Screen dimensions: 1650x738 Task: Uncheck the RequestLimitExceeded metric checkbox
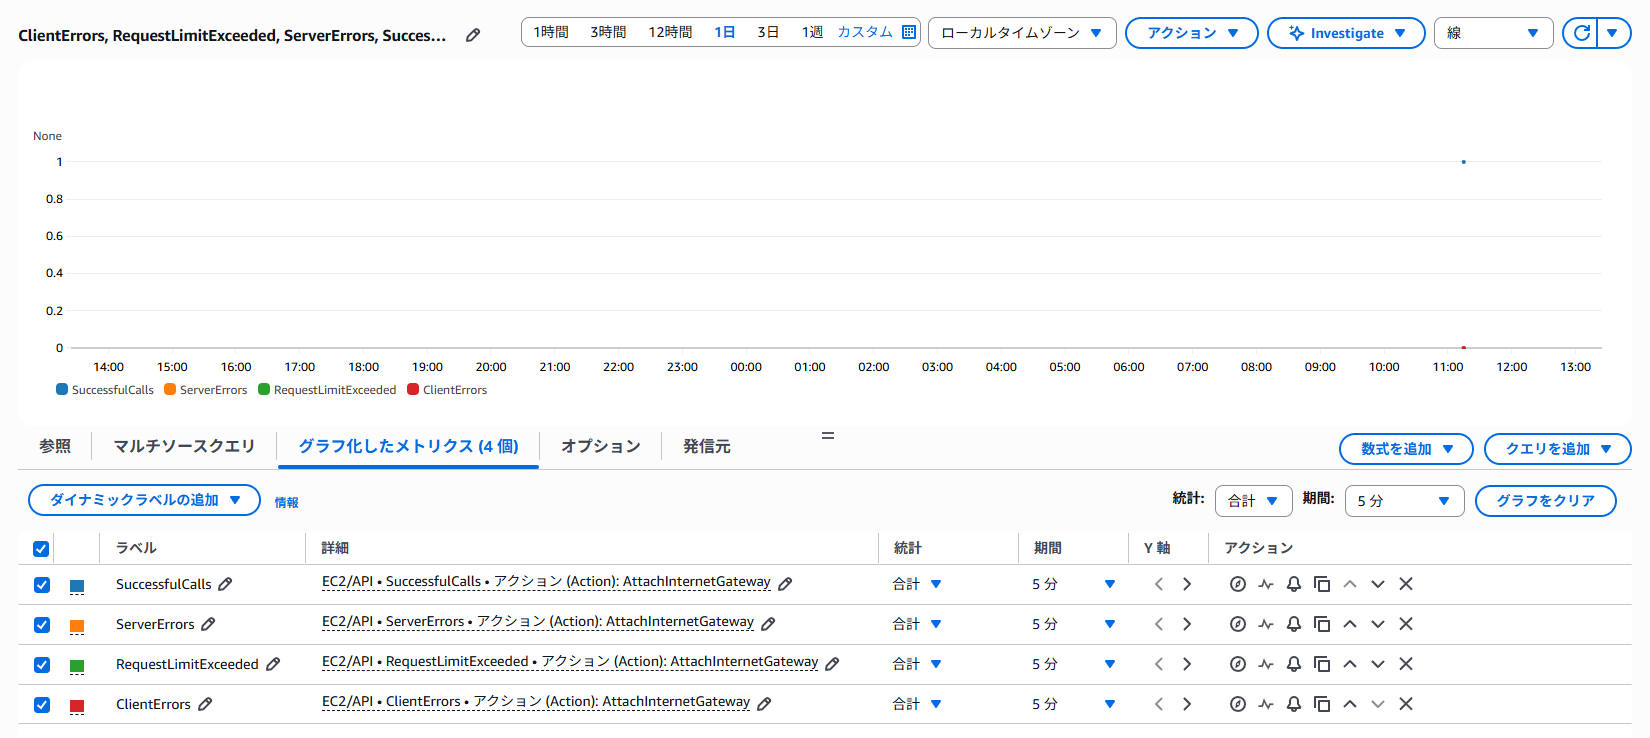coord(41,665)
